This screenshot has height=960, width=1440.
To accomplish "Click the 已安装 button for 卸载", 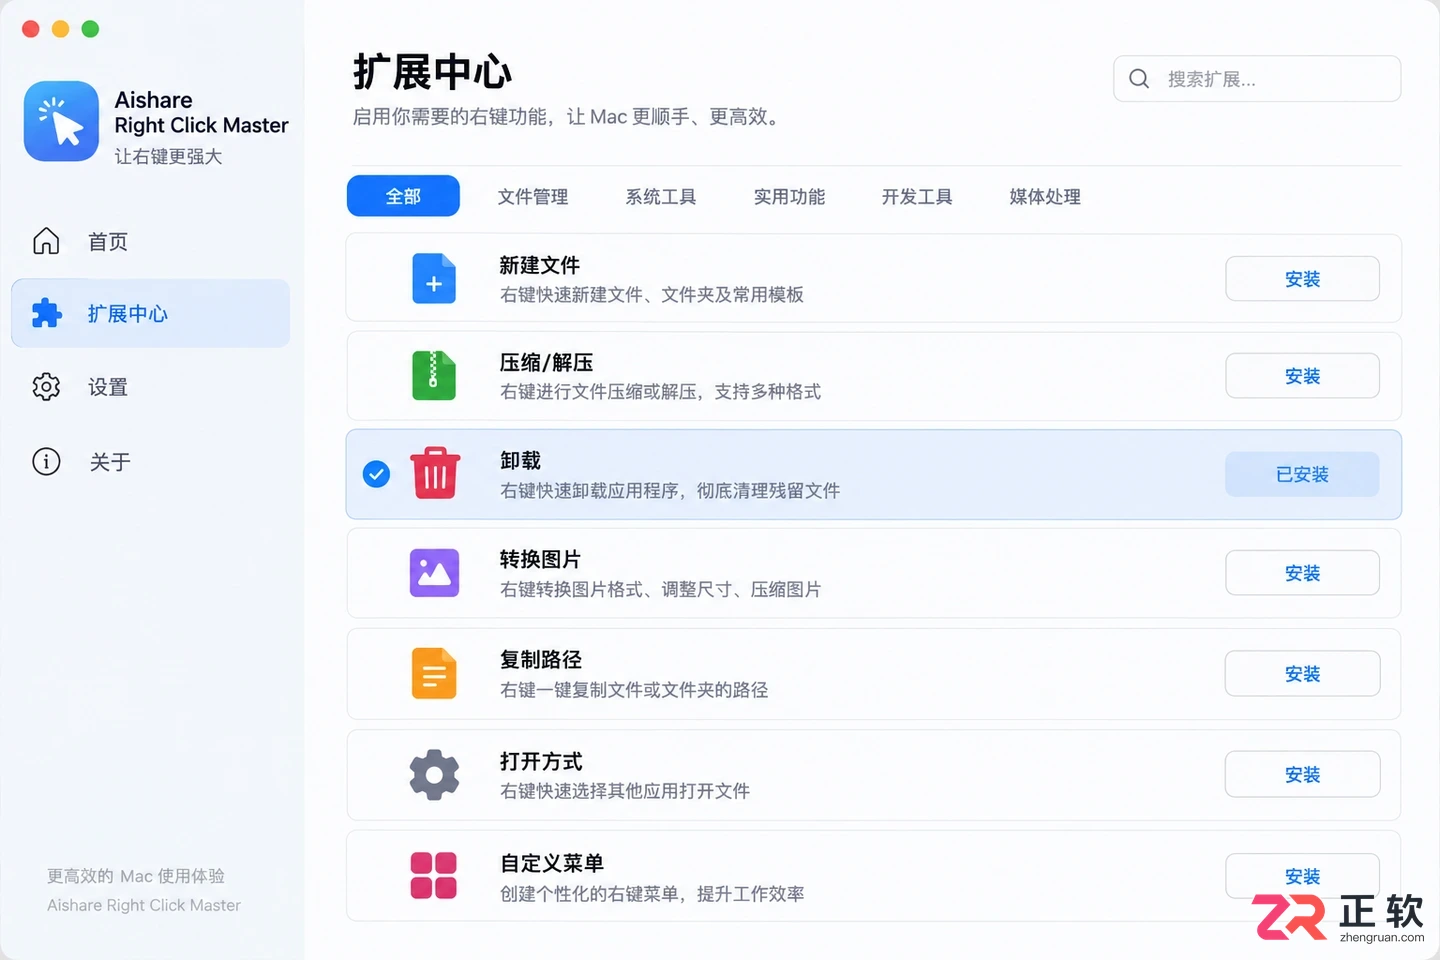I will pos(1302,474).
